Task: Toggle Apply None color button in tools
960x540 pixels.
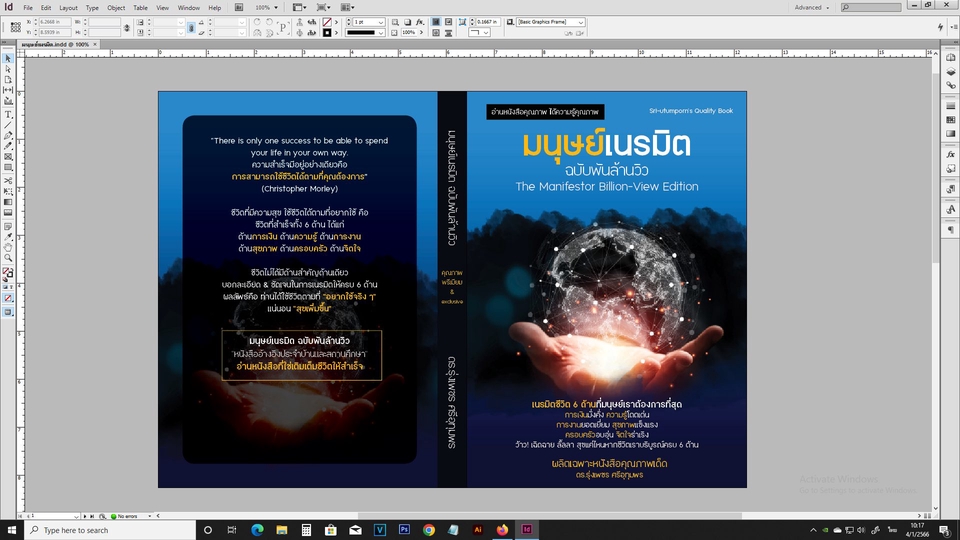Action: [8, 298]
